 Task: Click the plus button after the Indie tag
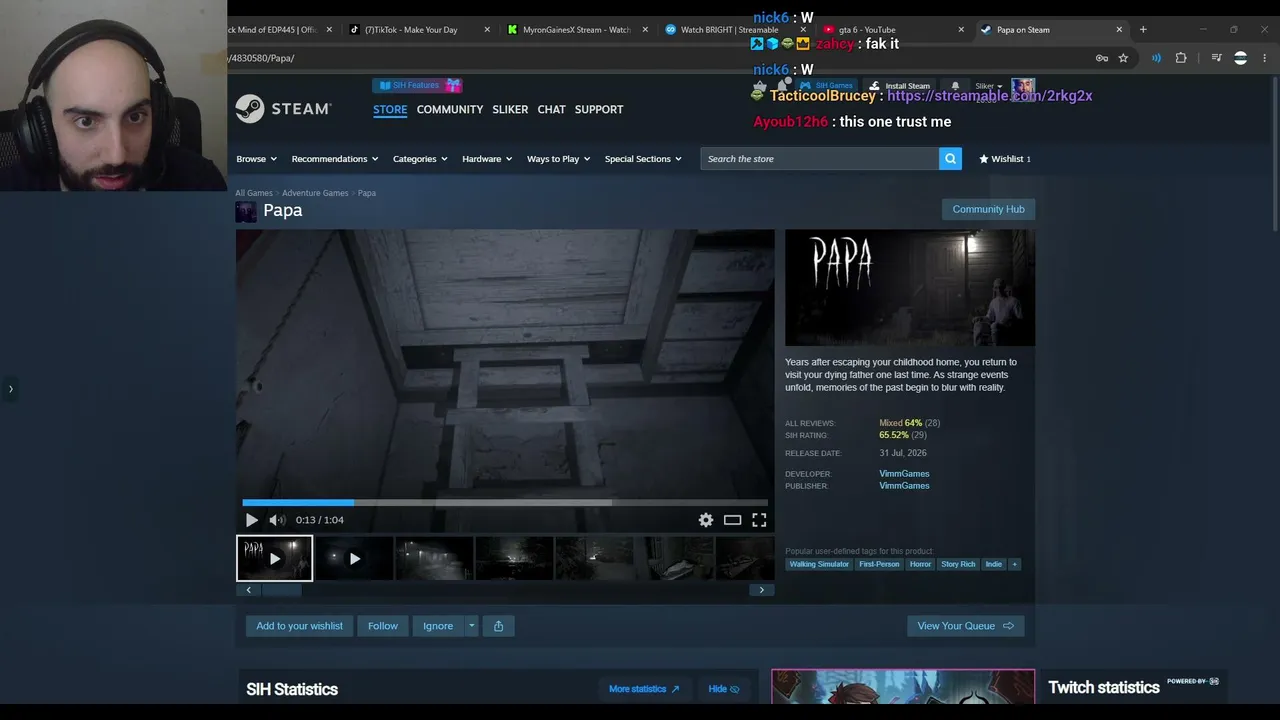point(1014,564)
